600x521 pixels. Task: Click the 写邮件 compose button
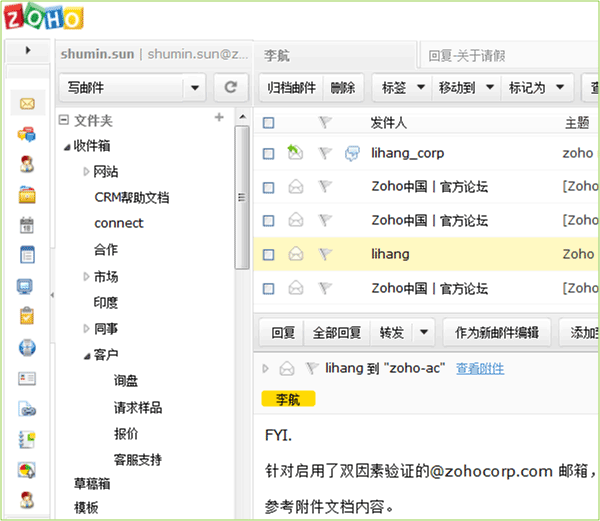(x=122, y=88)
